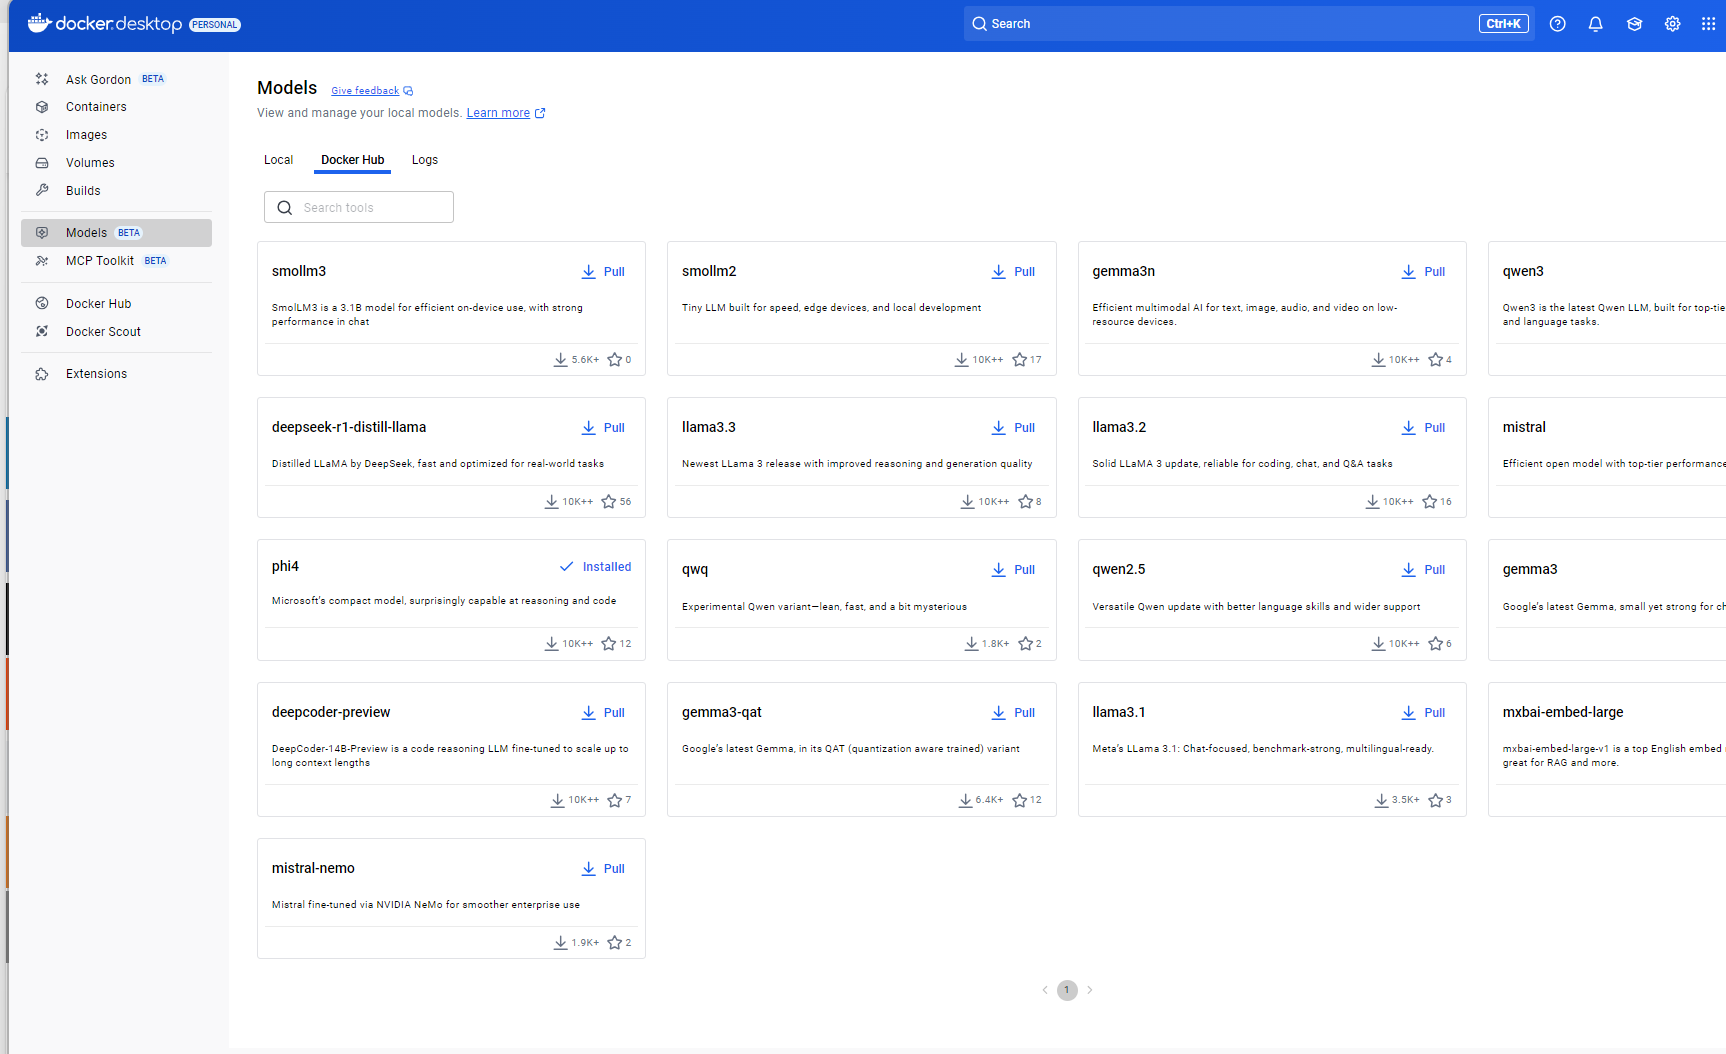Focus the Search tools input field
Viewport: 1726px width, 1054px height.
click(359, 207)
